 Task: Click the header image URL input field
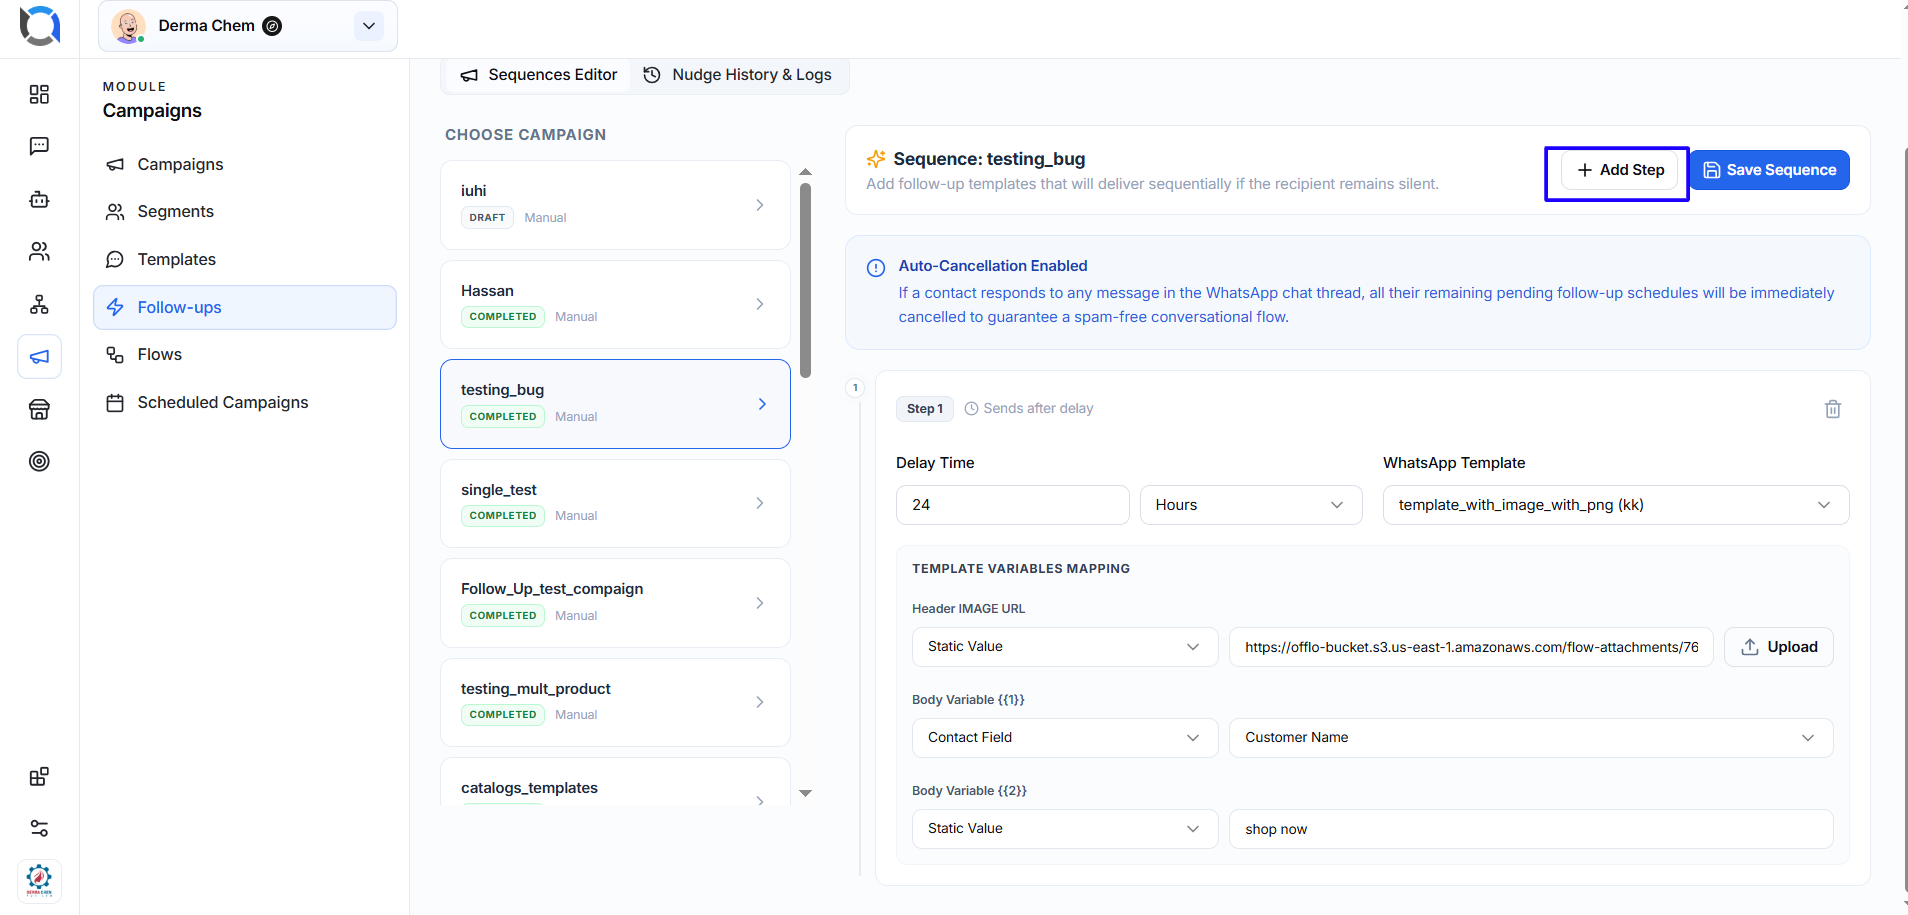point(1471,647)
